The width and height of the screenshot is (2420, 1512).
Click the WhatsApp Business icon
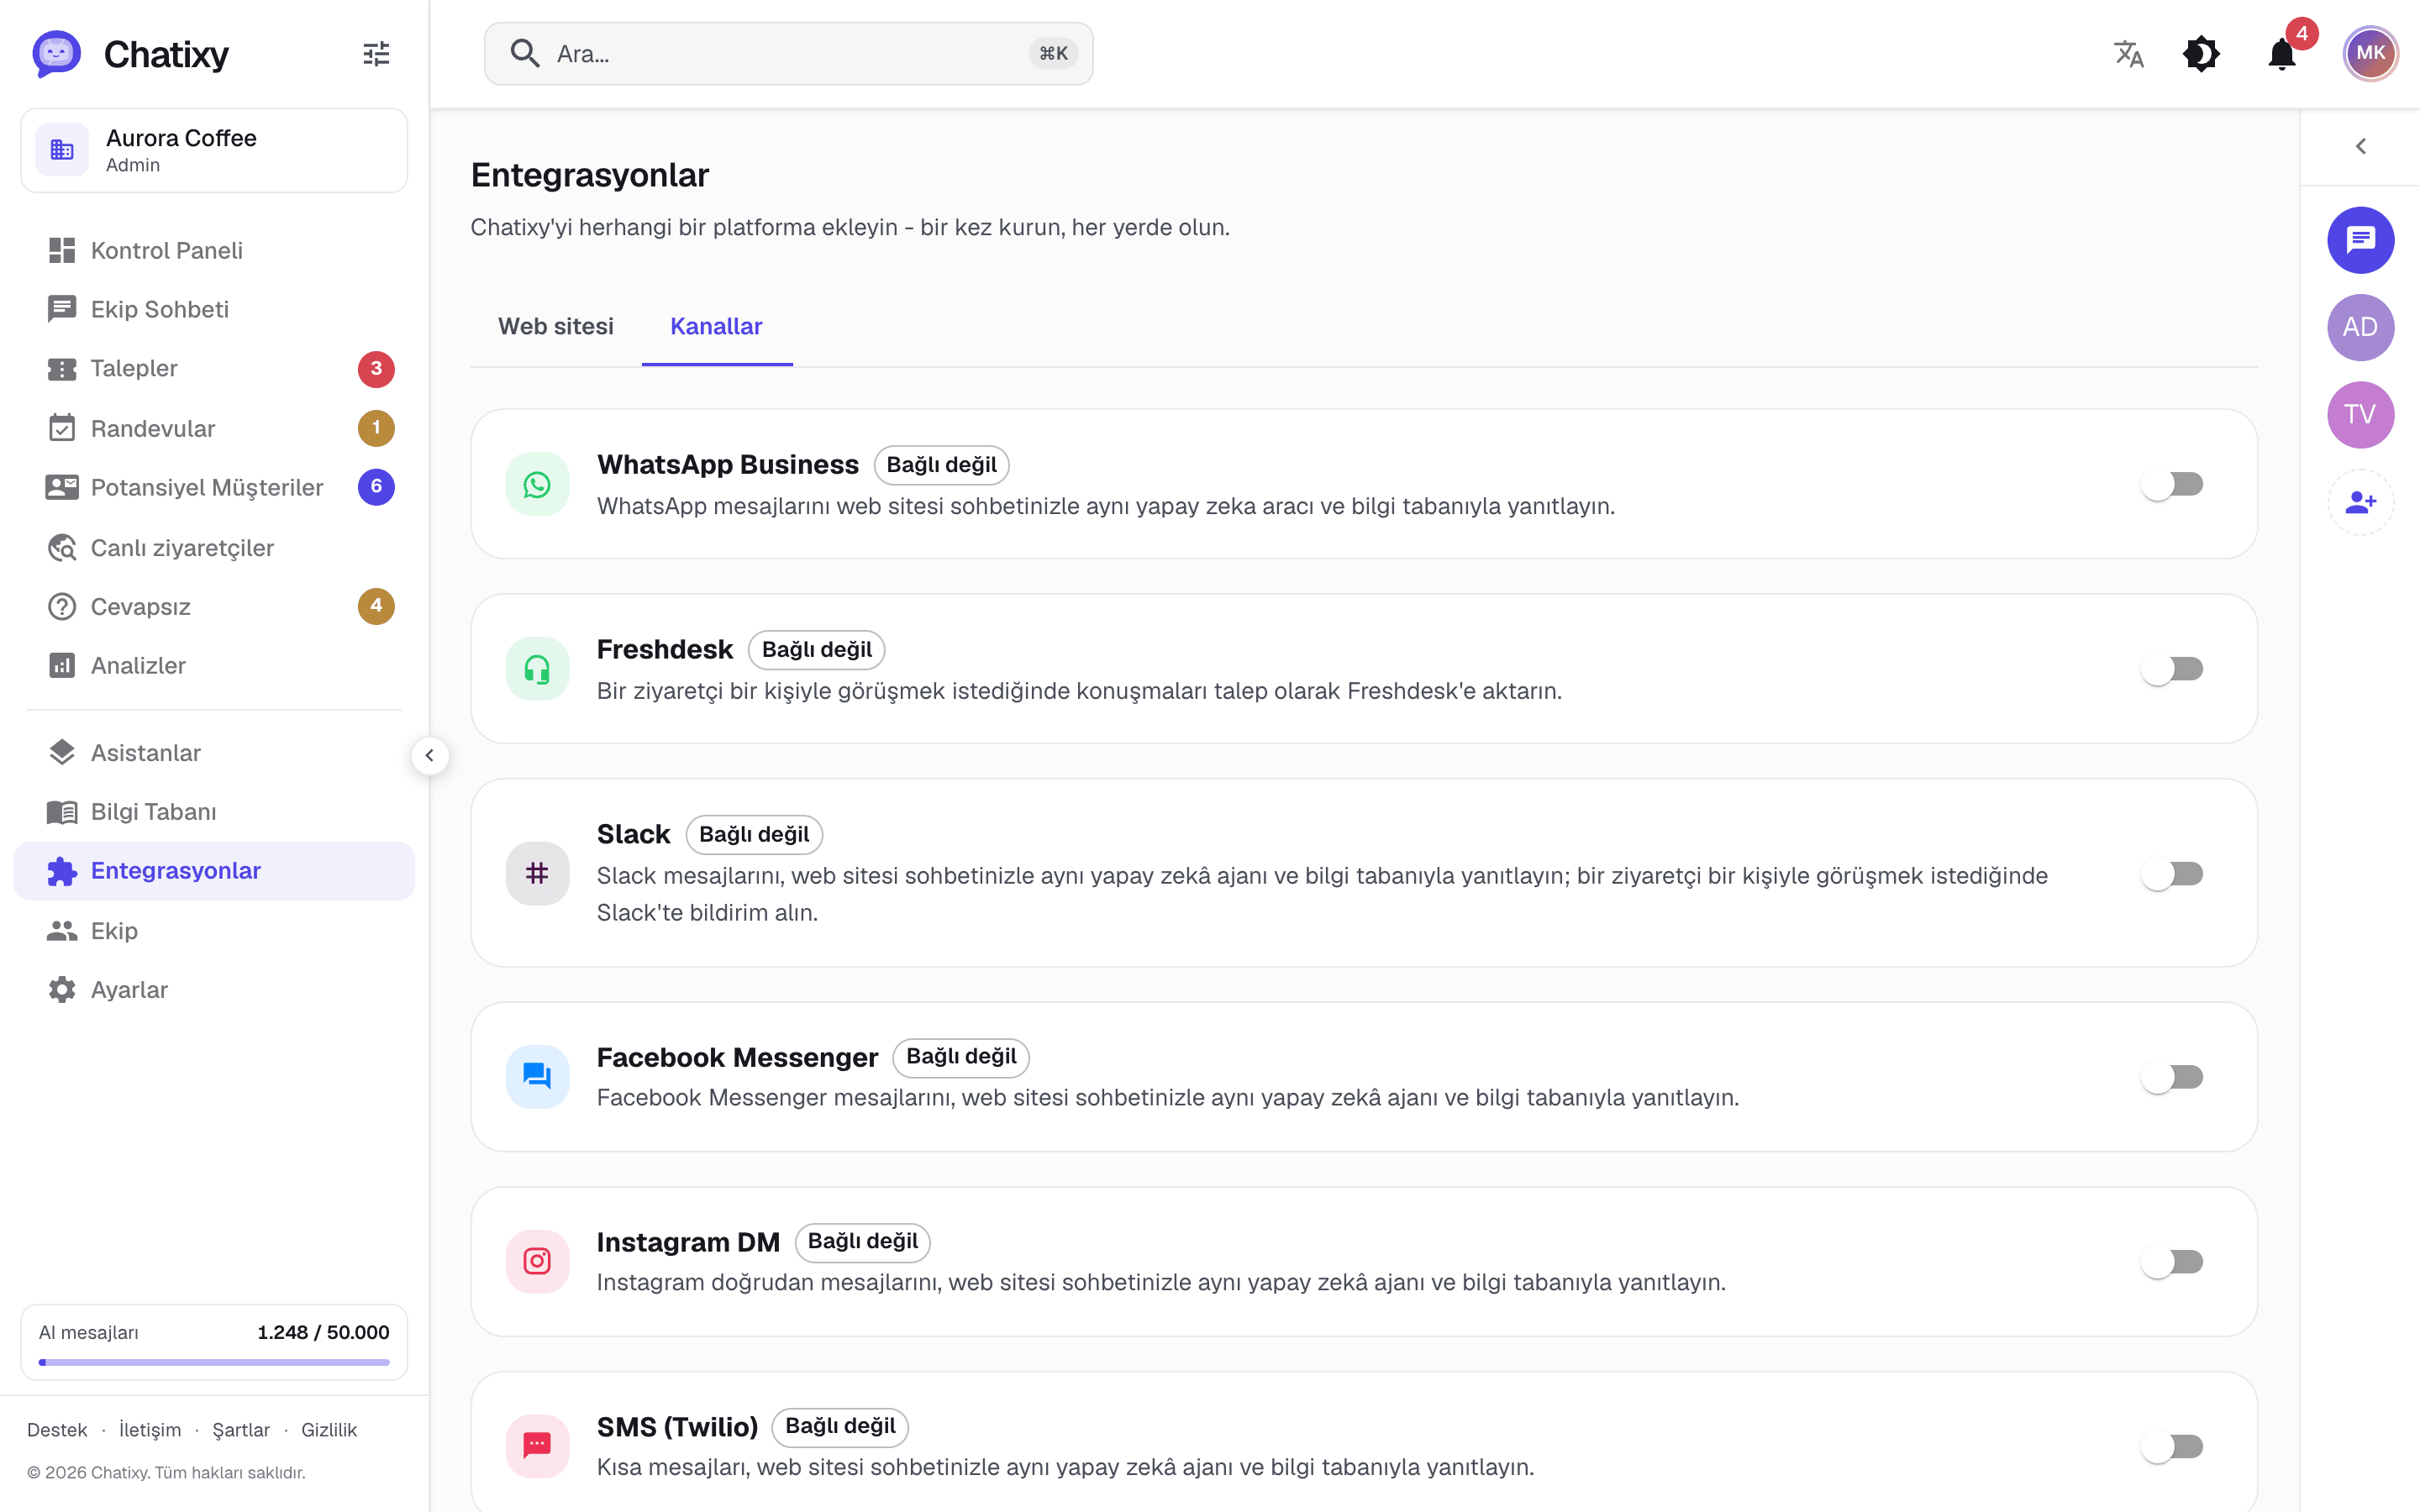click(x=537, y=484)
